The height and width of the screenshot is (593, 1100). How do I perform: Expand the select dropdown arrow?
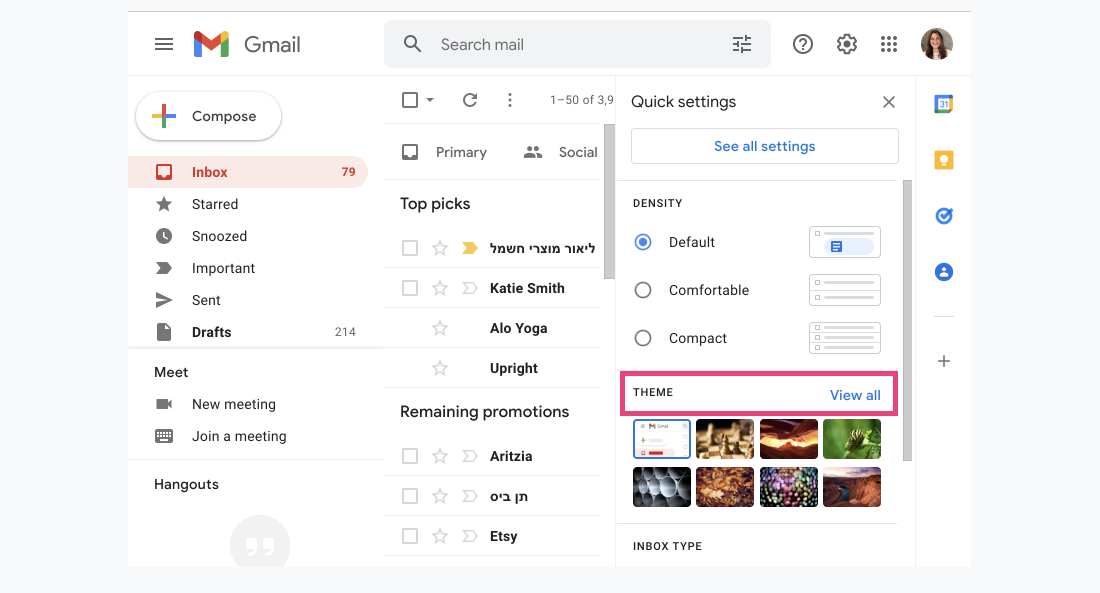430,100
